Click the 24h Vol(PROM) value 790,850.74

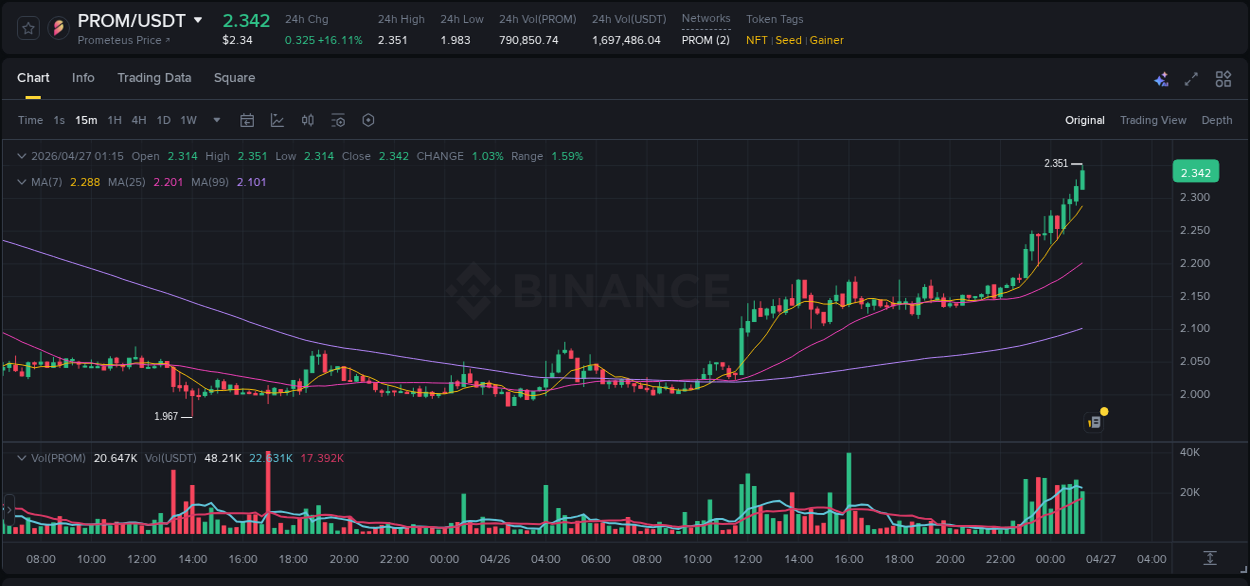pyautogui.click(x=529, y=40)
